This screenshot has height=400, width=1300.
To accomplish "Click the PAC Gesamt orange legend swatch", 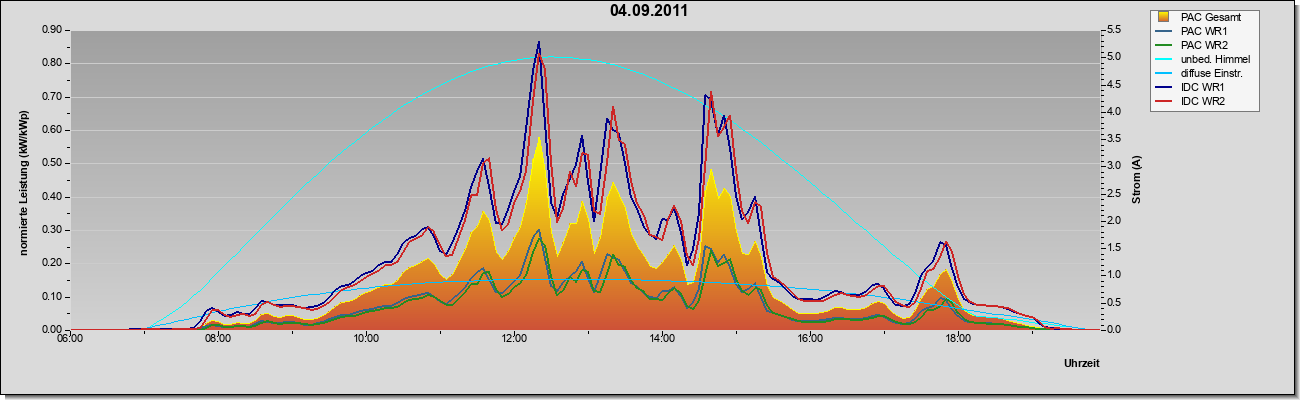I will pyautogui.click(x=1165, y=16).
